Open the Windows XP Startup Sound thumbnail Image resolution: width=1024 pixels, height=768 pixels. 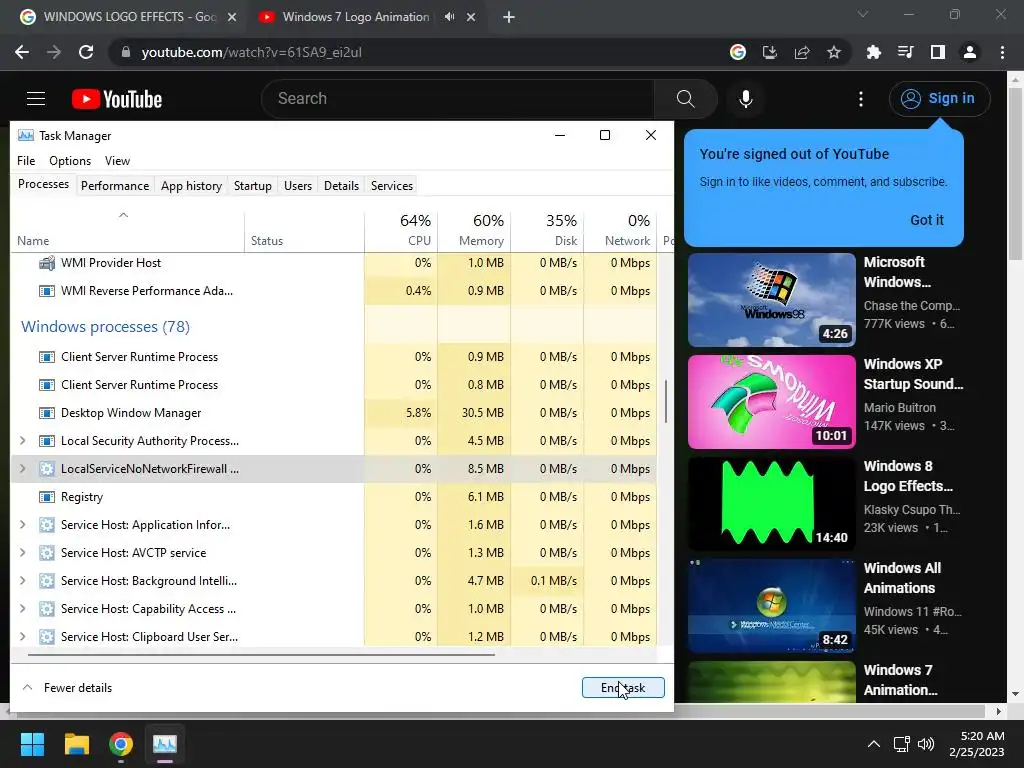click(771, 402)
